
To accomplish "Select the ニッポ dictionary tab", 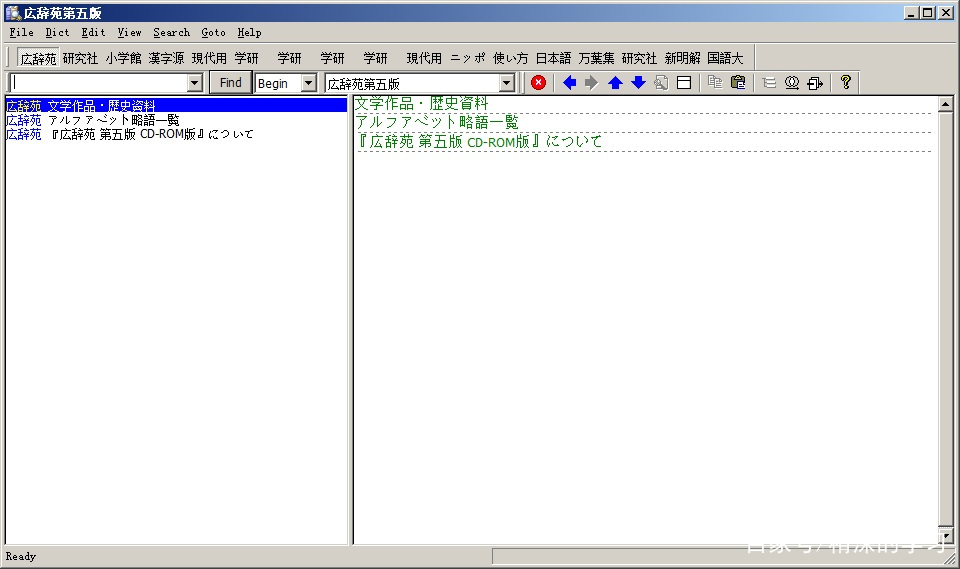I will pos(467,58).
